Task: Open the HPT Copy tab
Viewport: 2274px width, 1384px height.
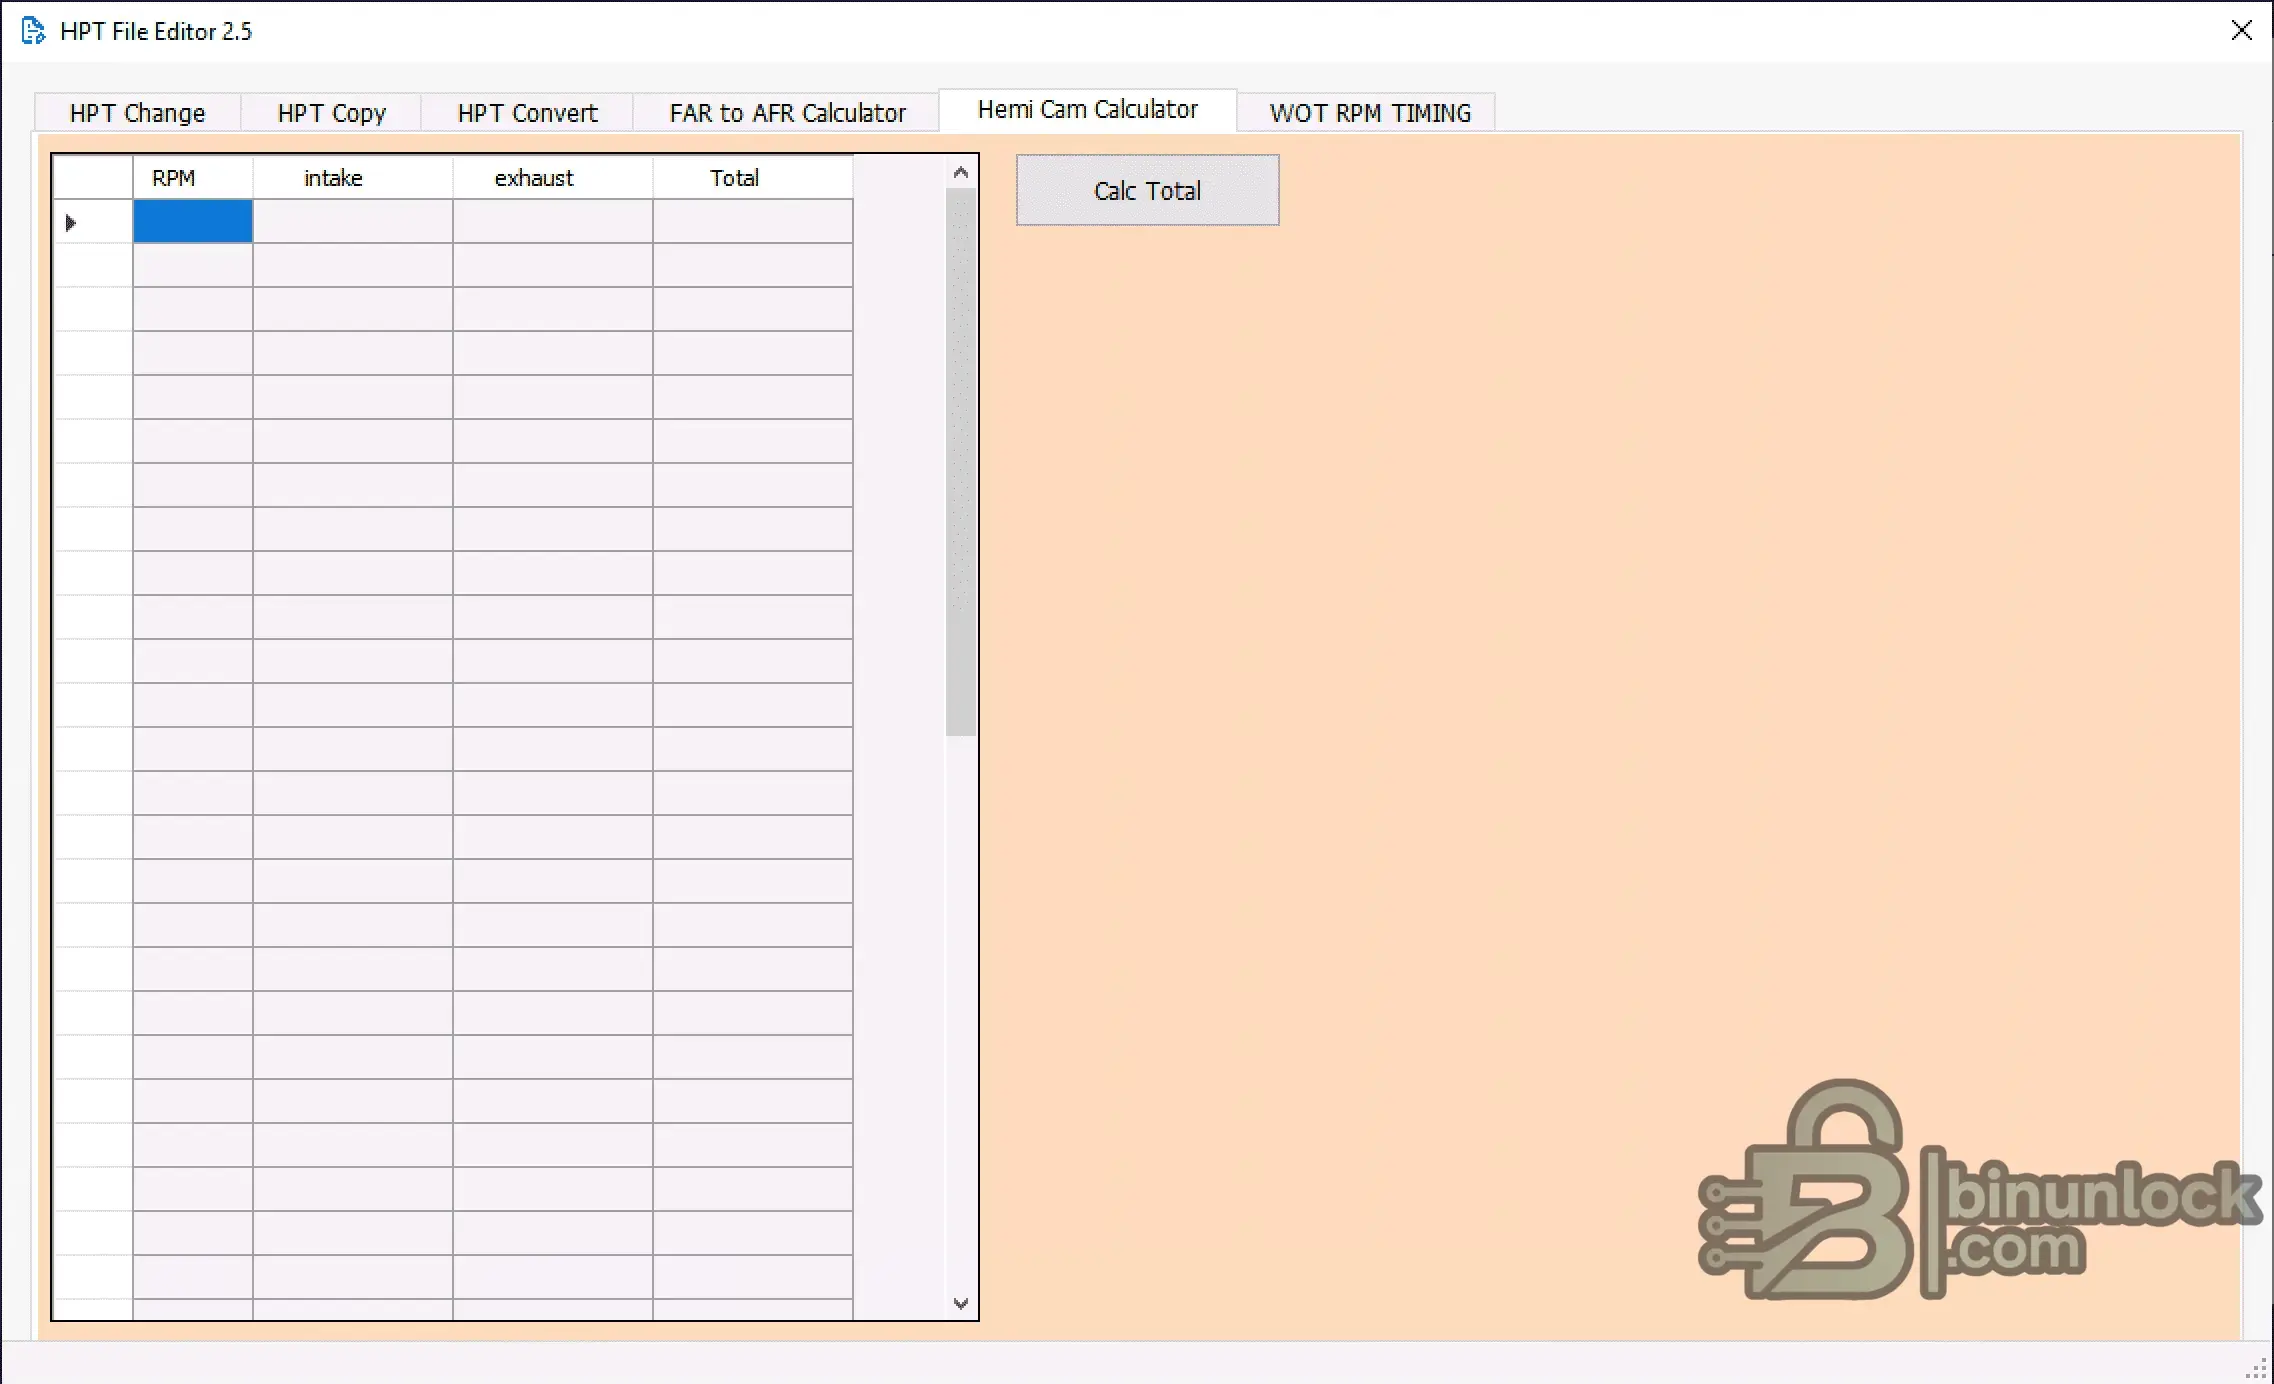Action: [x=331, y=113]
